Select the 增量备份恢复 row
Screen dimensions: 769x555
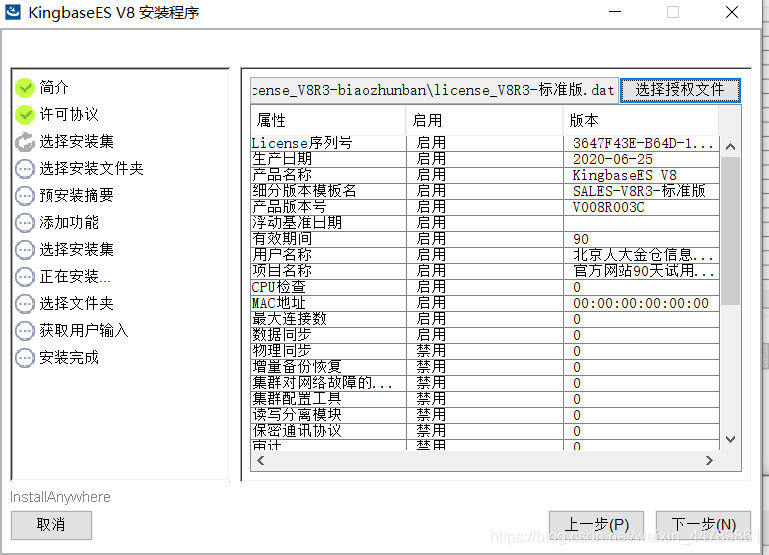[485, 367]
